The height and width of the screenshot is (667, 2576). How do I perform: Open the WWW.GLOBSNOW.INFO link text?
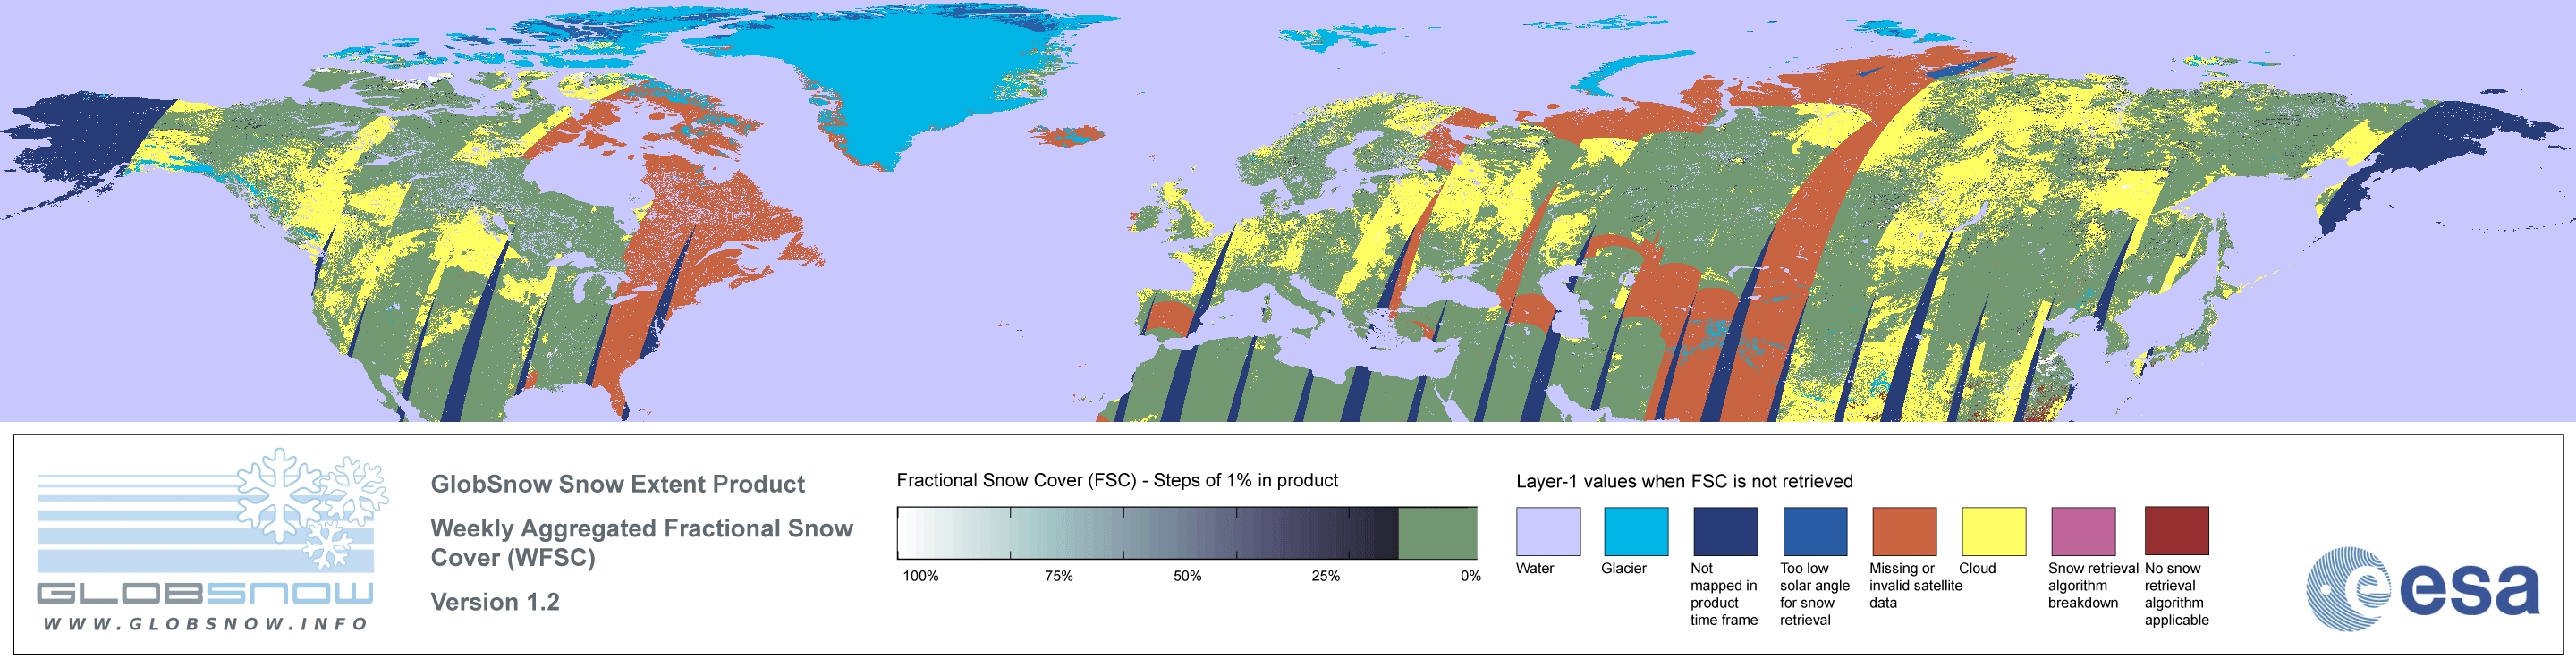pos(205,624)
